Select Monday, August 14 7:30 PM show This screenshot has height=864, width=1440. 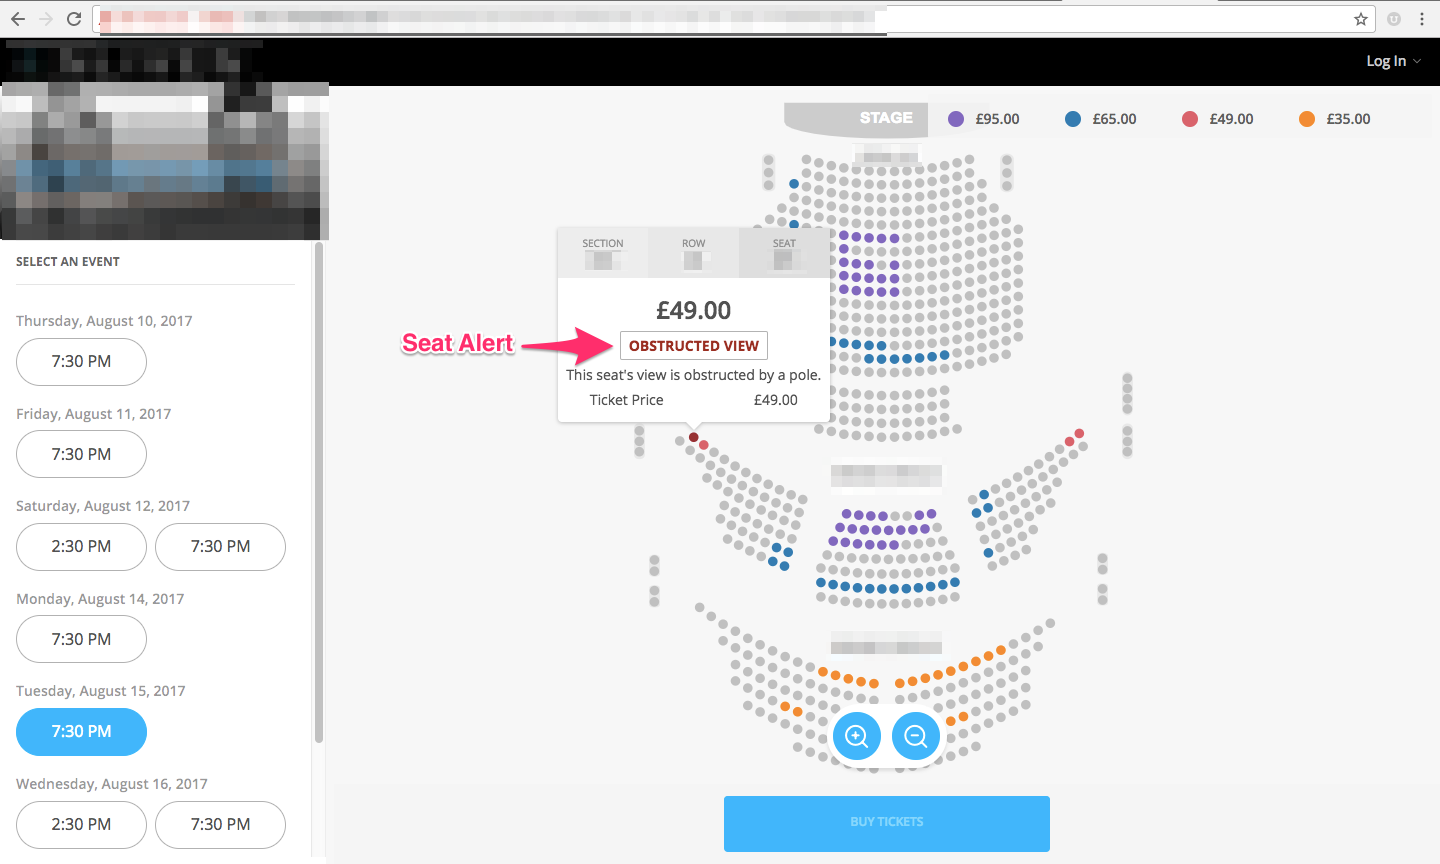point(81,639)
